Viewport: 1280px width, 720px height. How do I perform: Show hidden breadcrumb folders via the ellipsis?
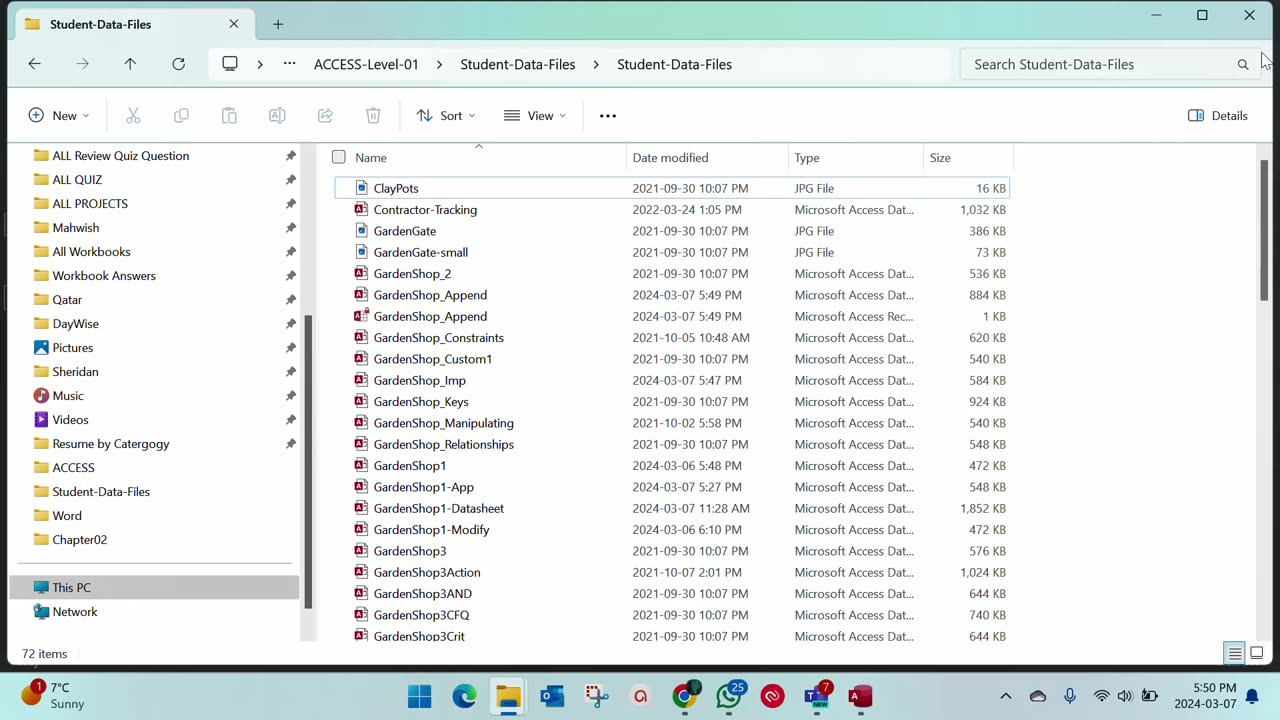pyautogui.click(x=290, y=64)
